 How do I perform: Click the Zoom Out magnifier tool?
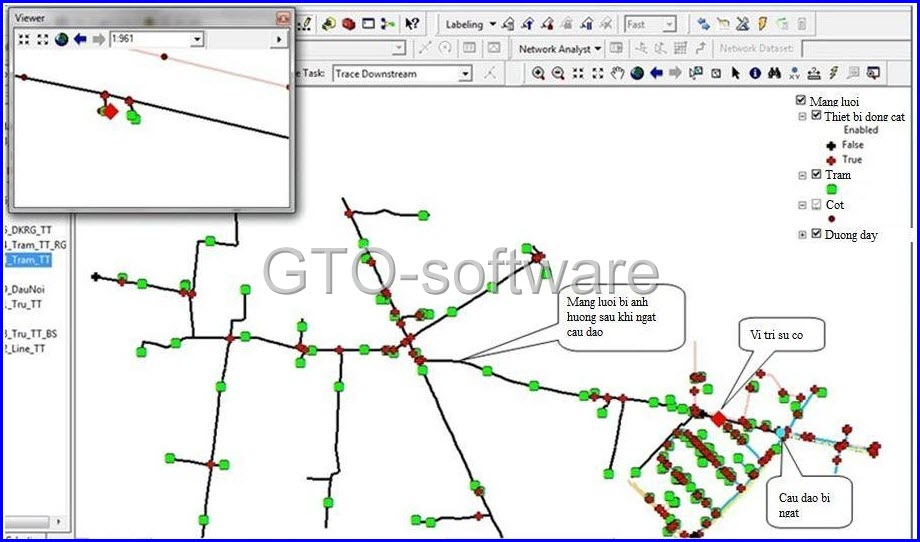(x=558, y=73)
